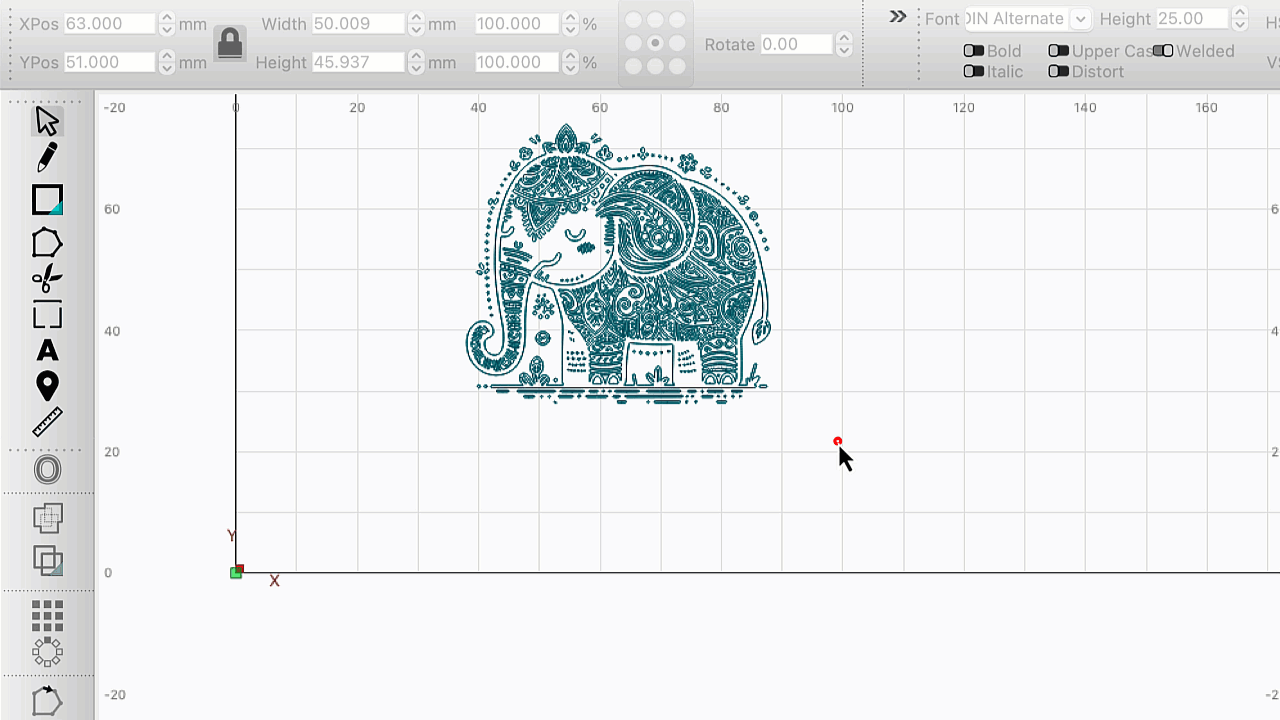Activate the scissors cut shapes tool

tap(47, 278)
